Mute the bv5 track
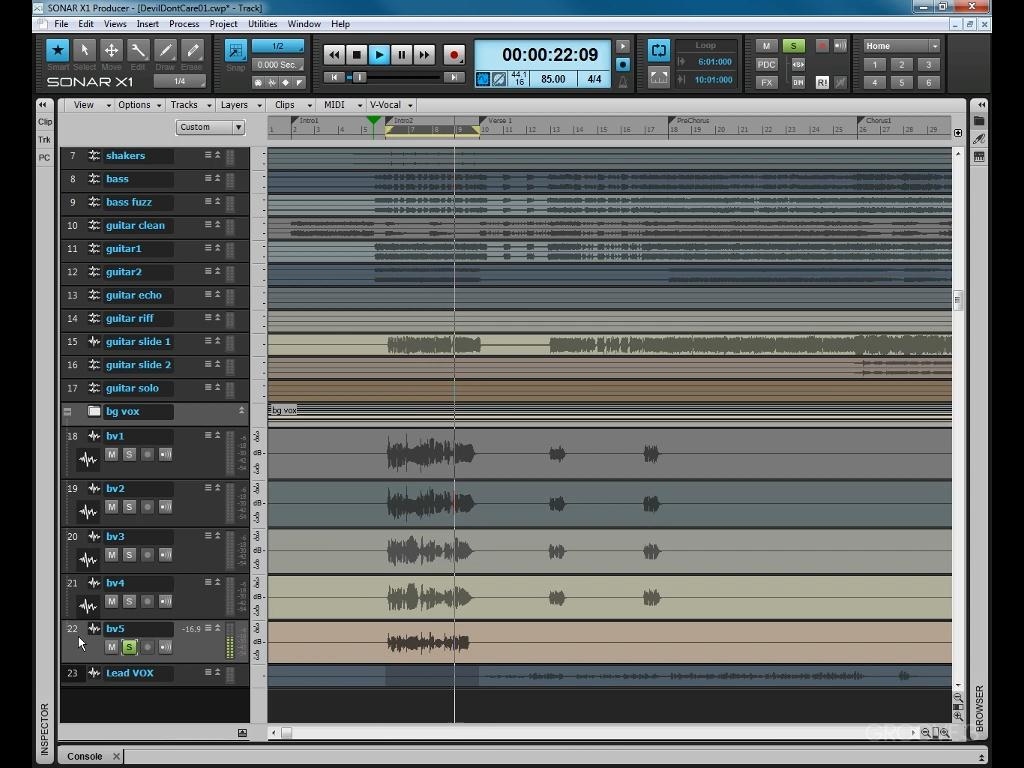 [112, 647]
